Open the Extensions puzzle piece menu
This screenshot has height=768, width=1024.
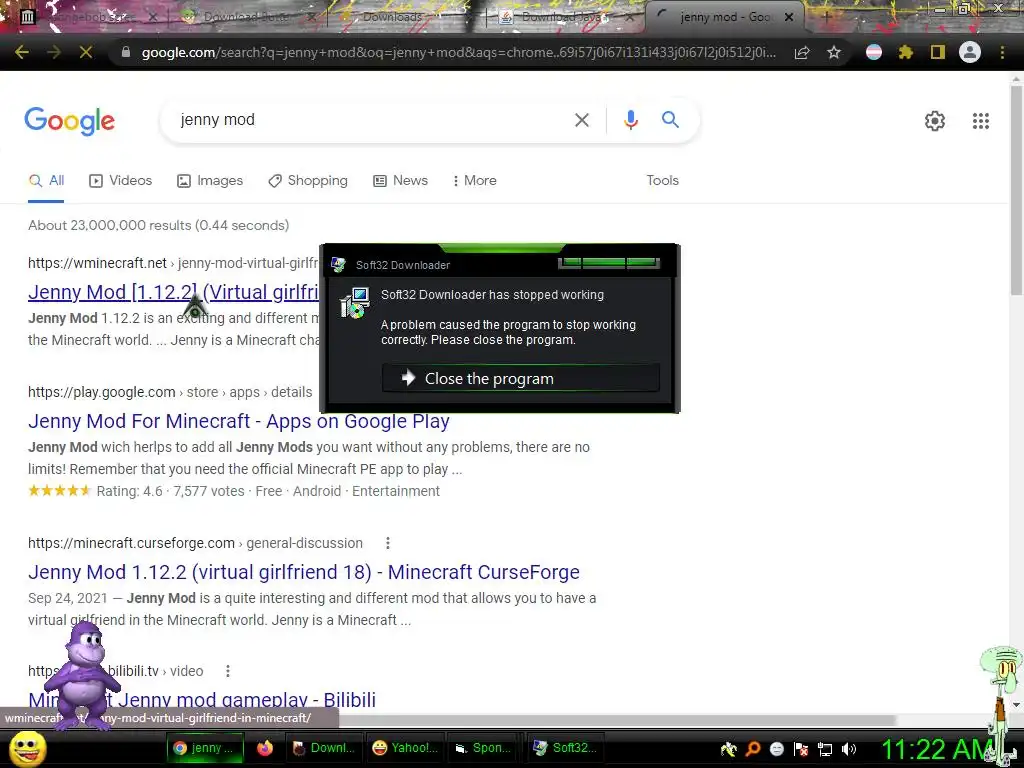[x=905, y=52]
